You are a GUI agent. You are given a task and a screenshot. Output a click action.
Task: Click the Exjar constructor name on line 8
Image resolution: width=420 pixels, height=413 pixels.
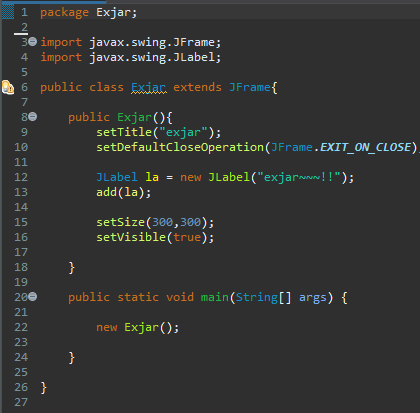pyautogui.click(x=134, y=117)
